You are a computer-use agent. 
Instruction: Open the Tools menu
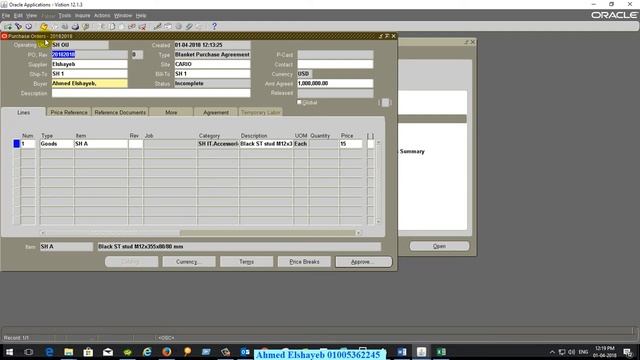point(64,16)
